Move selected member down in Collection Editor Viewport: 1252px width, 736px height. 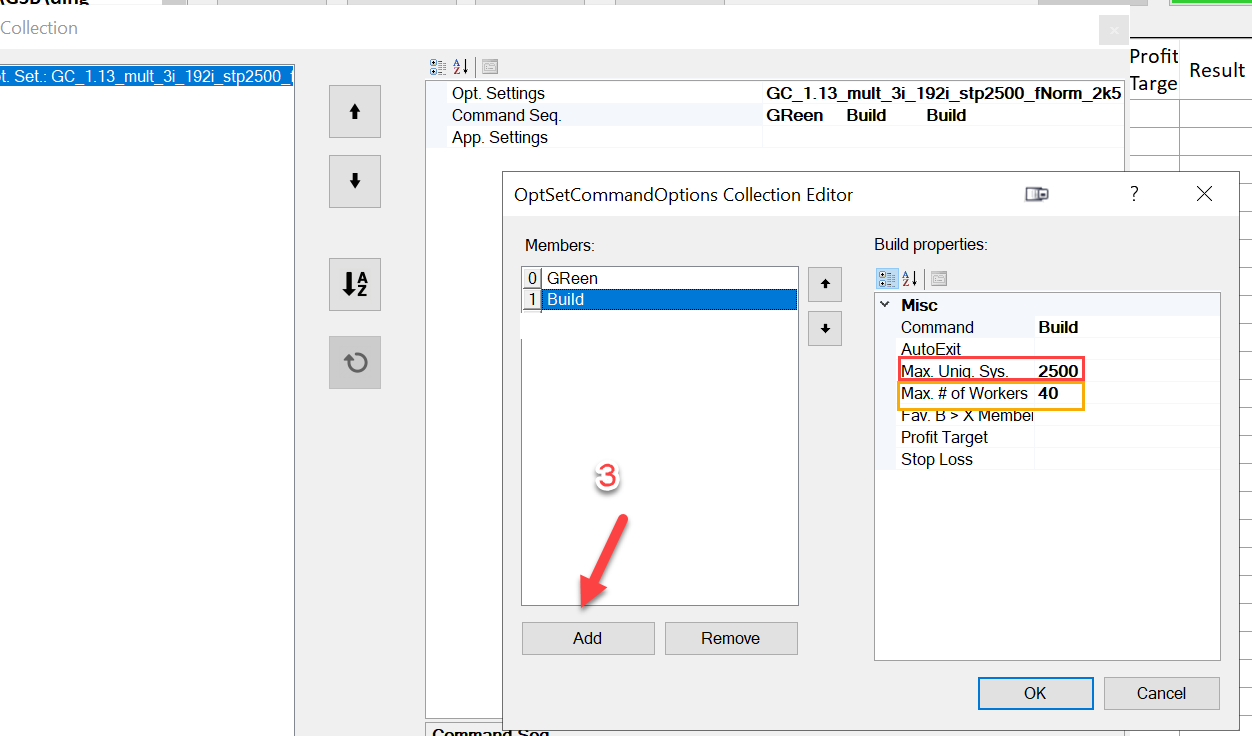click(x=824, y=328)
